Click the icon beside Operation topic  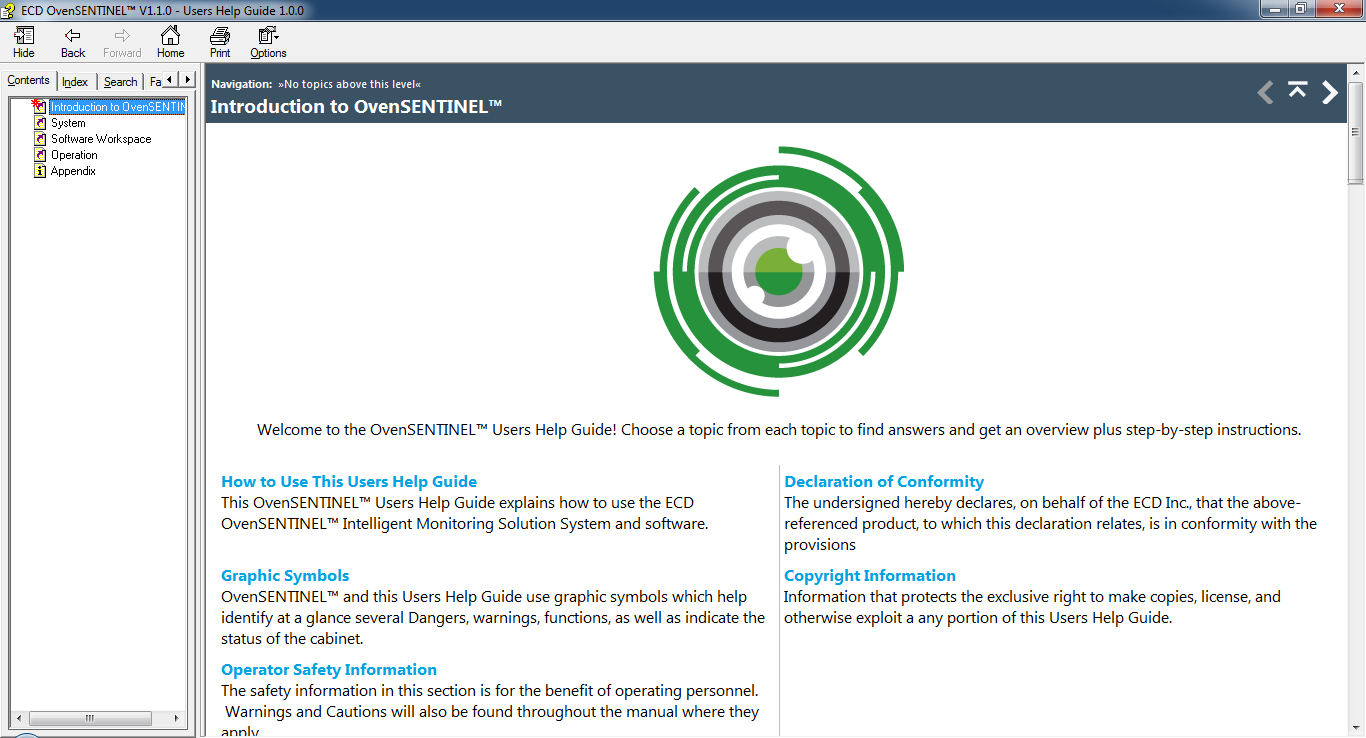tap(40, 155)
